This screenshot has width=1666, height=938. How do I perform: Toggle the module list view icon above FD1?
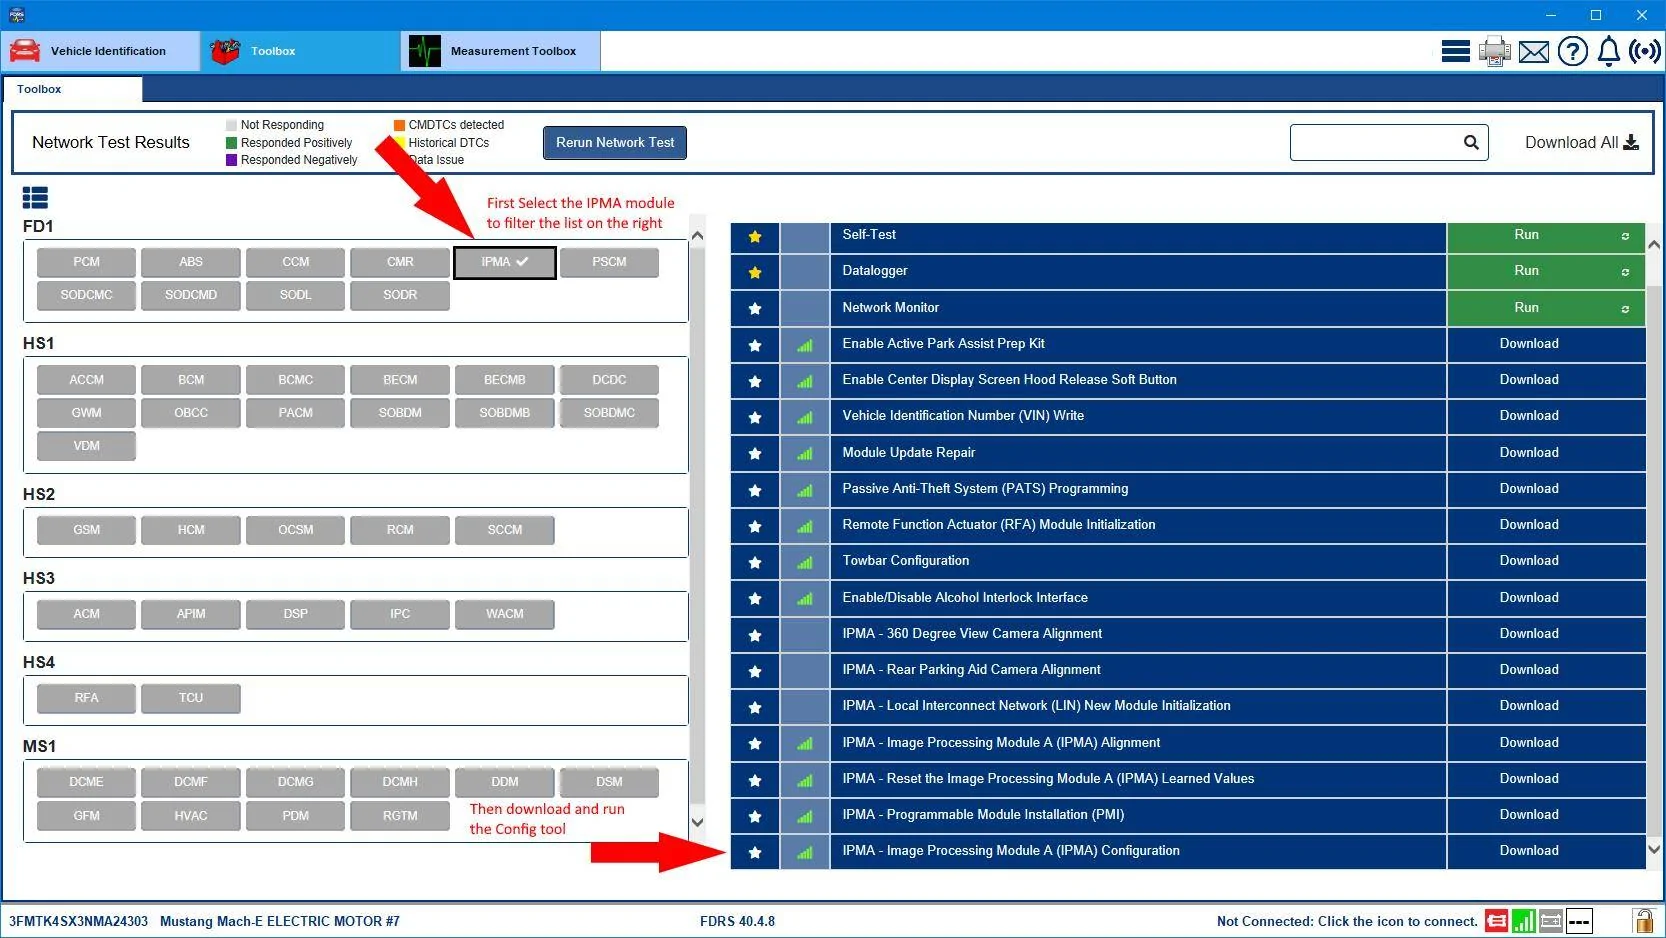click(x=35, y=198)
